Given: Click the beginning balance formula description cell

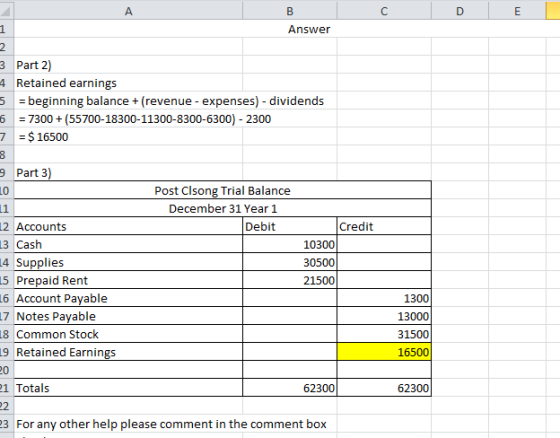Looking at the screenshot, I should point(171,101).
